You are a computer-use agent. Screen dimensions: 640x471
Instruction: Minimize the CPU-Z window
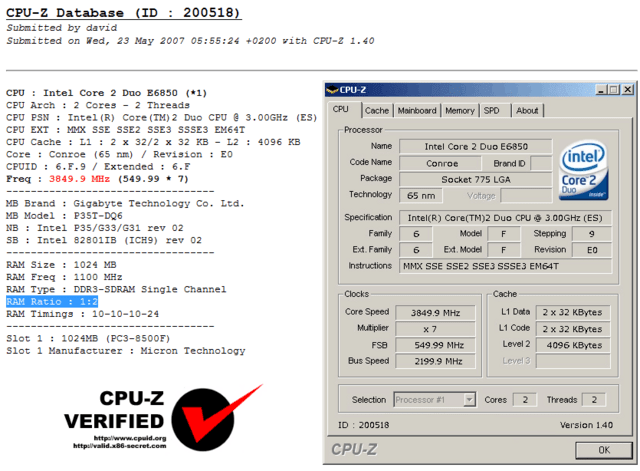(x=601, y=90)
